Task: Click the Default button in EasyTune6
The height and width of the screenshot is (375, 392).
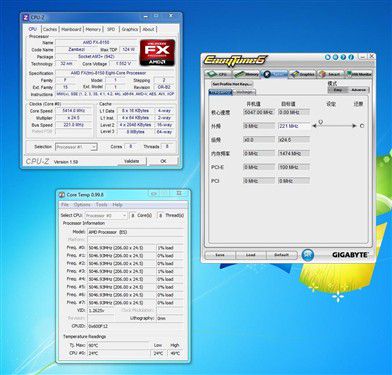Action: point(282,255)
